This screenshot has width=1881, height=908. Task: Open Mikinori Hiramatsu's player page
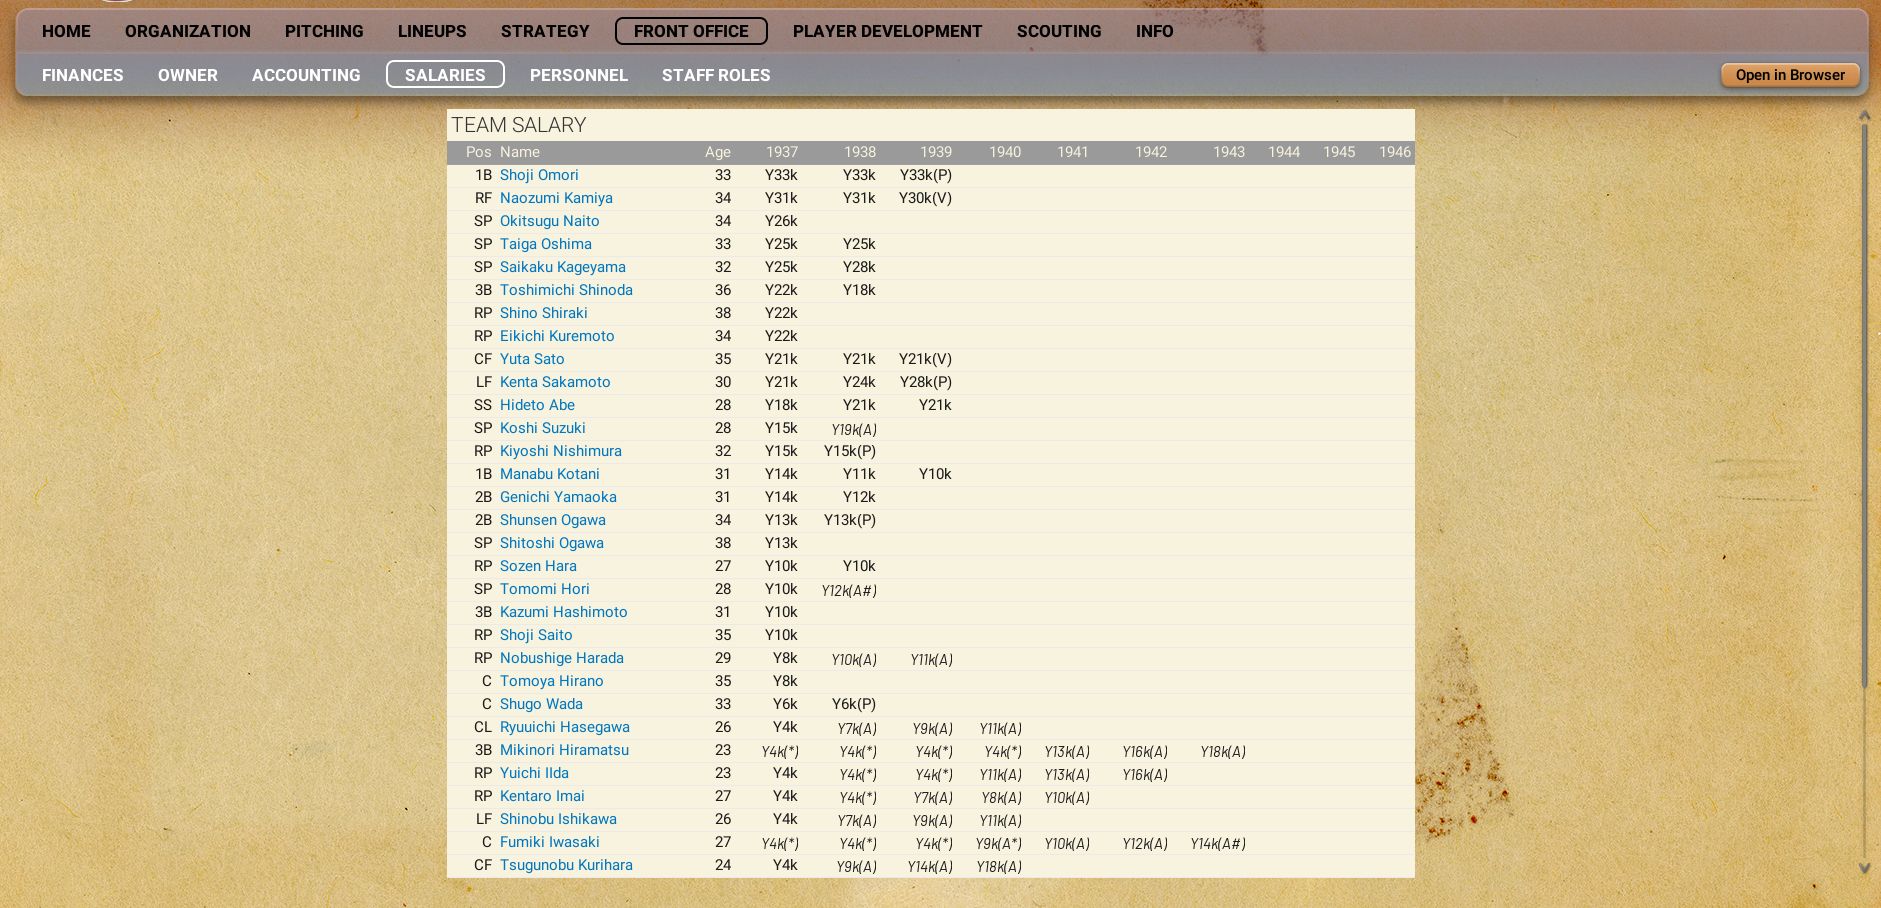[563, 750]
